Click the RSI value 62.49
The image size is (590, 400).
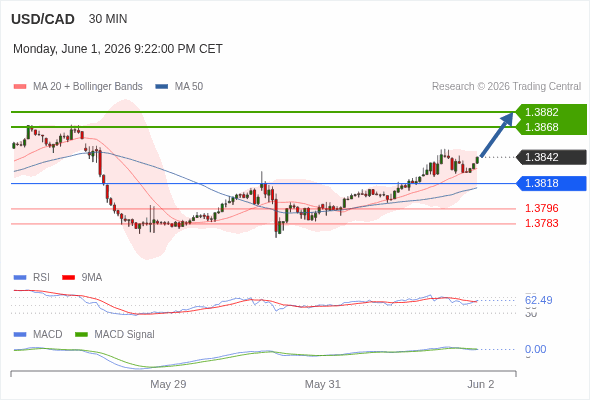click(538, 300)
